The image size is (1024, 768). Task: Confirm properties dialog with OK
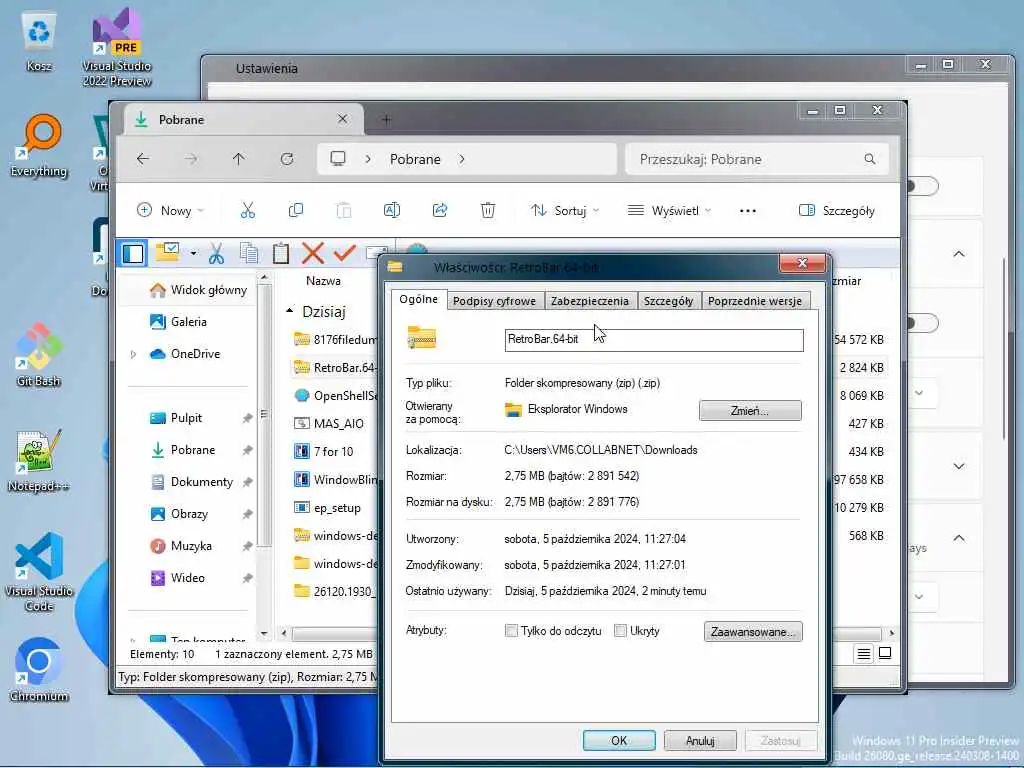[x=619, y=741]
